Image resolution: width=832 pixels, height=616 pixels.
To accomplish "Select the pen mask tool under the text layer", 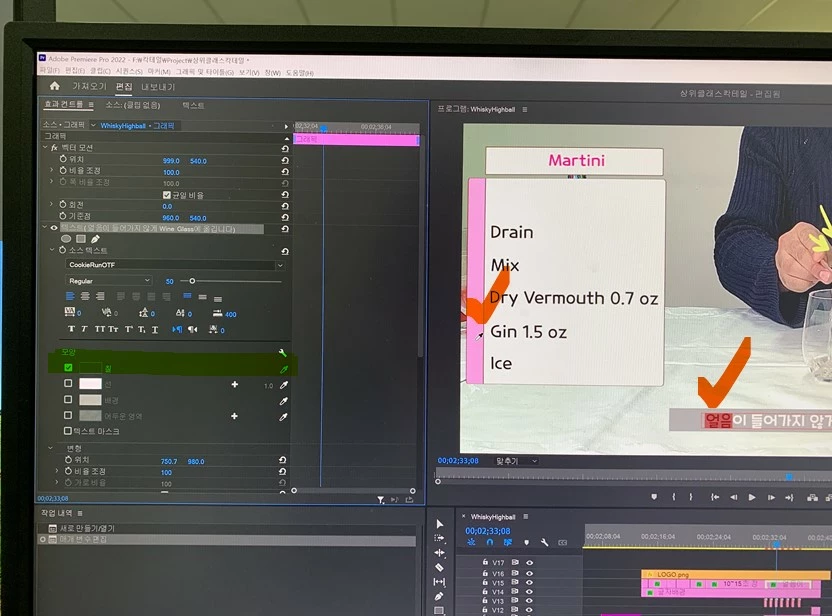I will 95,239.
